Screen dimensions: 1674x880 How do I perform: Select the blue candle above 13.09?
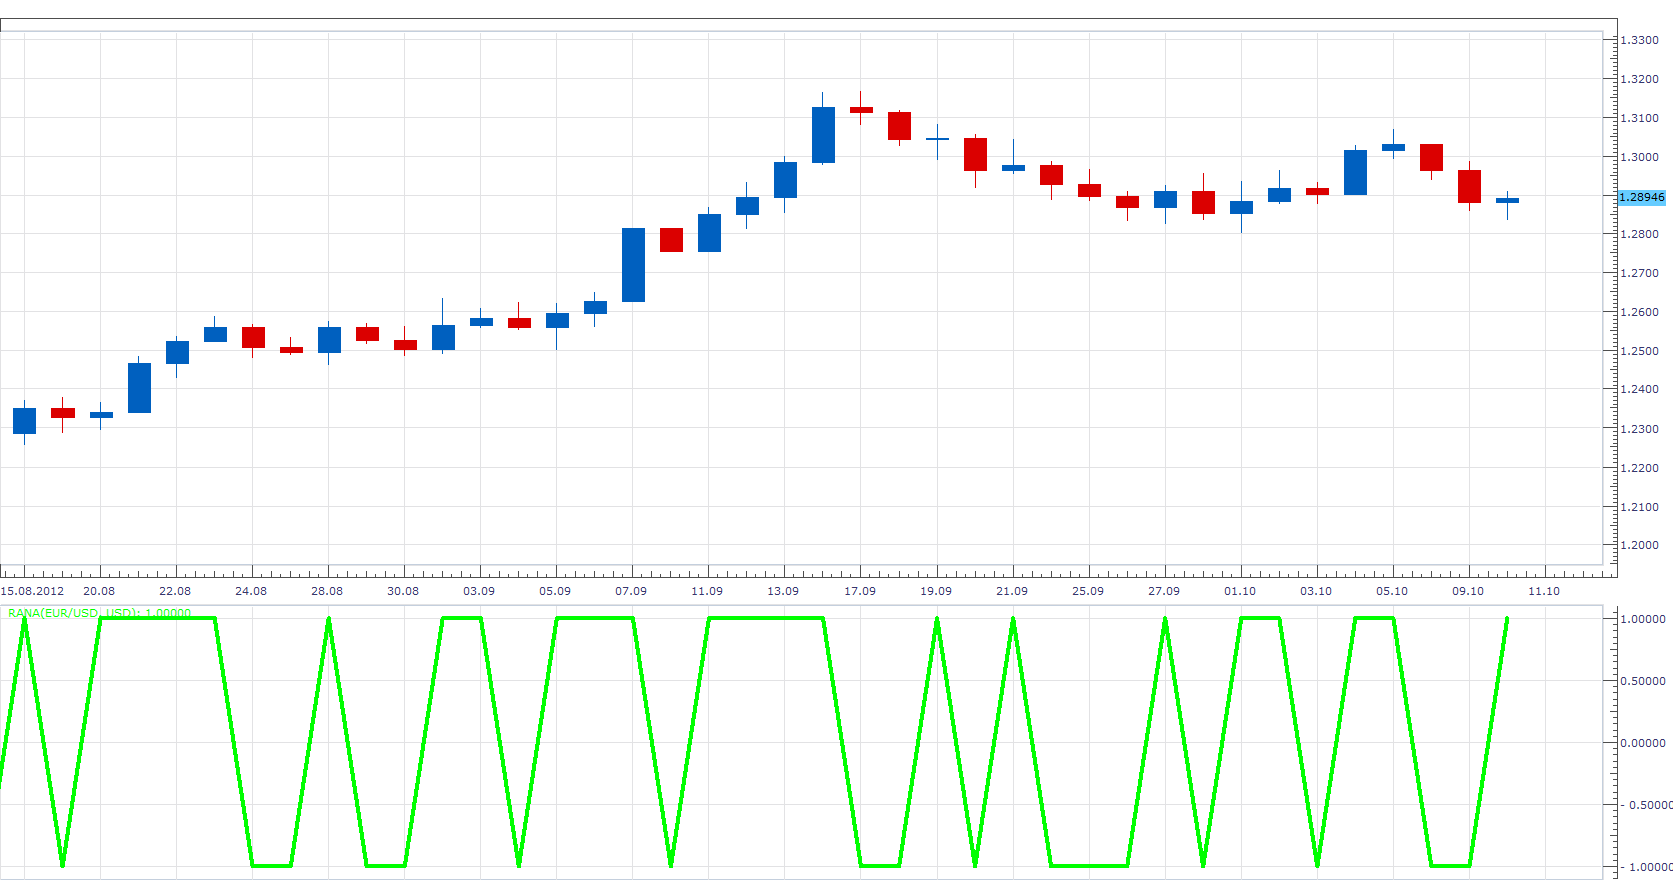tap(785, 180)
